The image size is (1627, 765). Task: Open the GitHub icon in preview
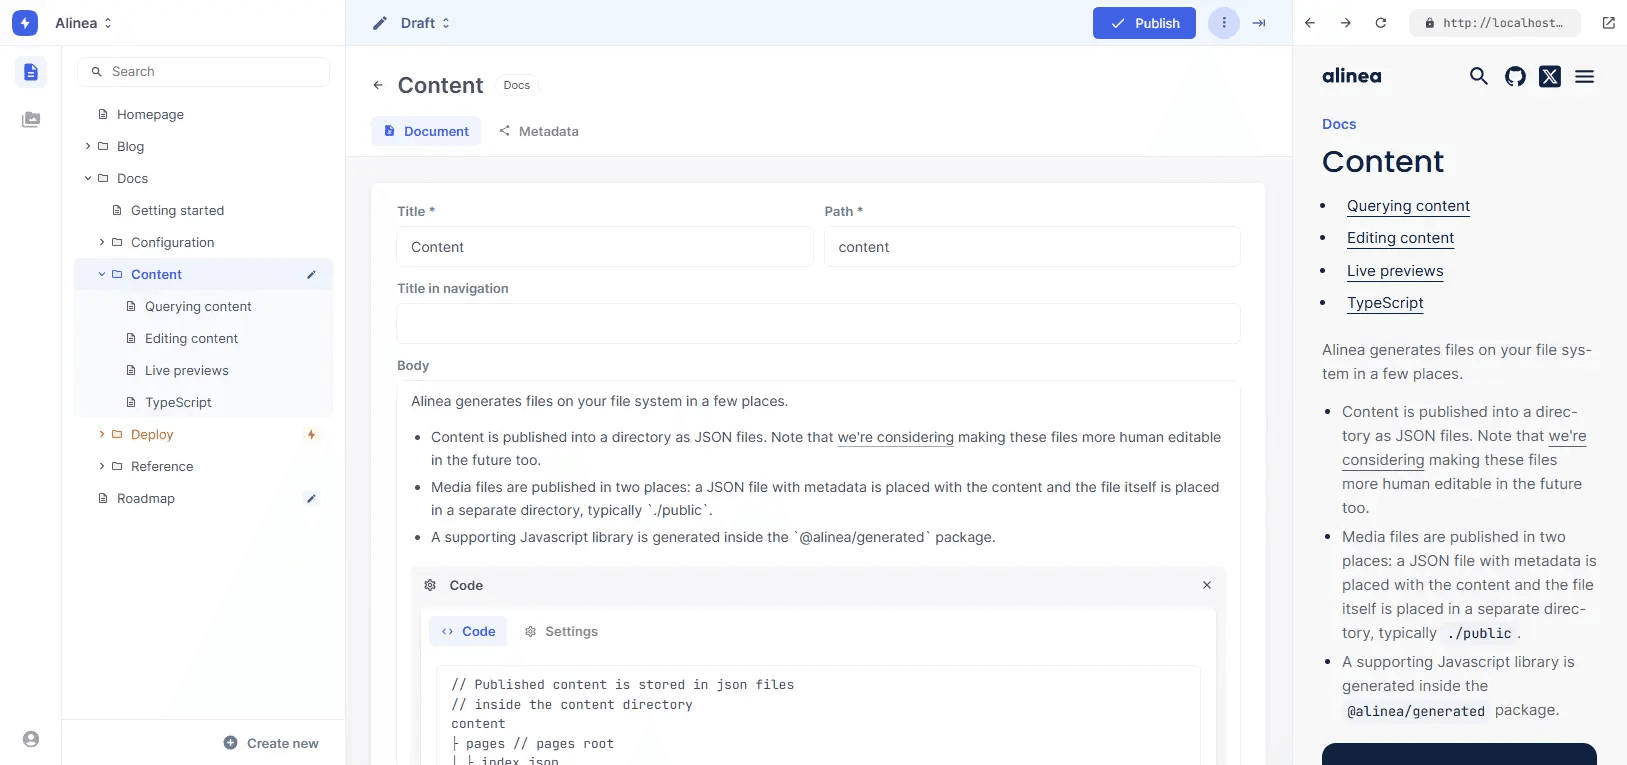click(1515, 76)
